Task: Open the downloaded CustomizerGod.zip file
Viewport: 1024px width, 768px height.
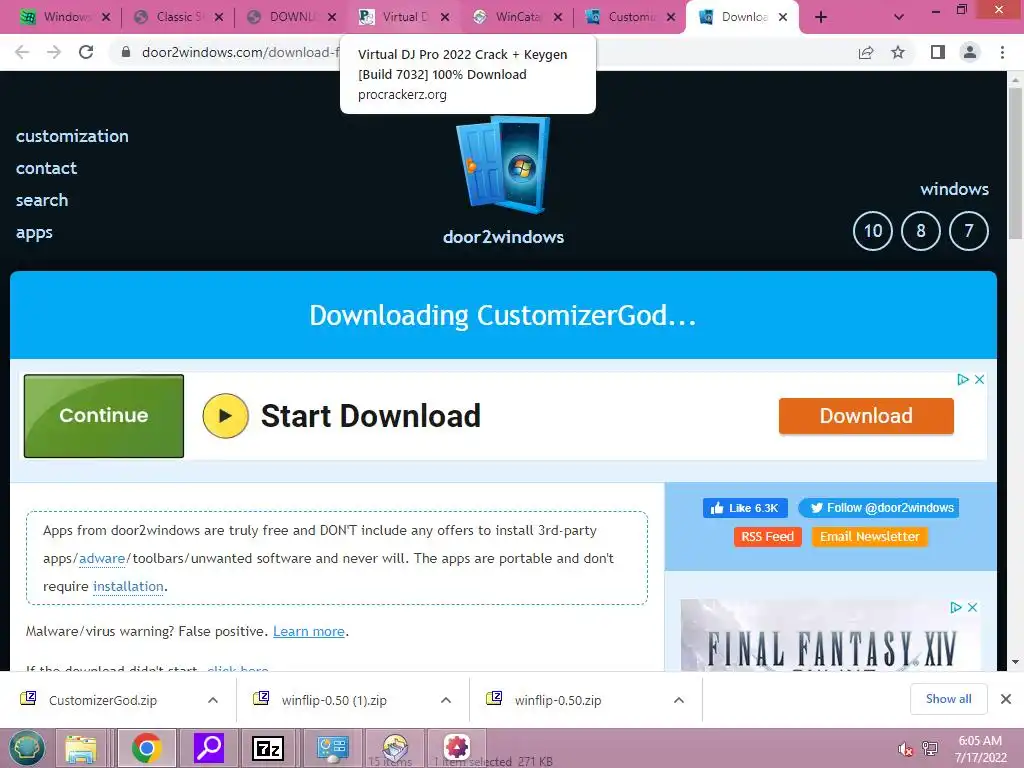Action: tap(103, 700)
